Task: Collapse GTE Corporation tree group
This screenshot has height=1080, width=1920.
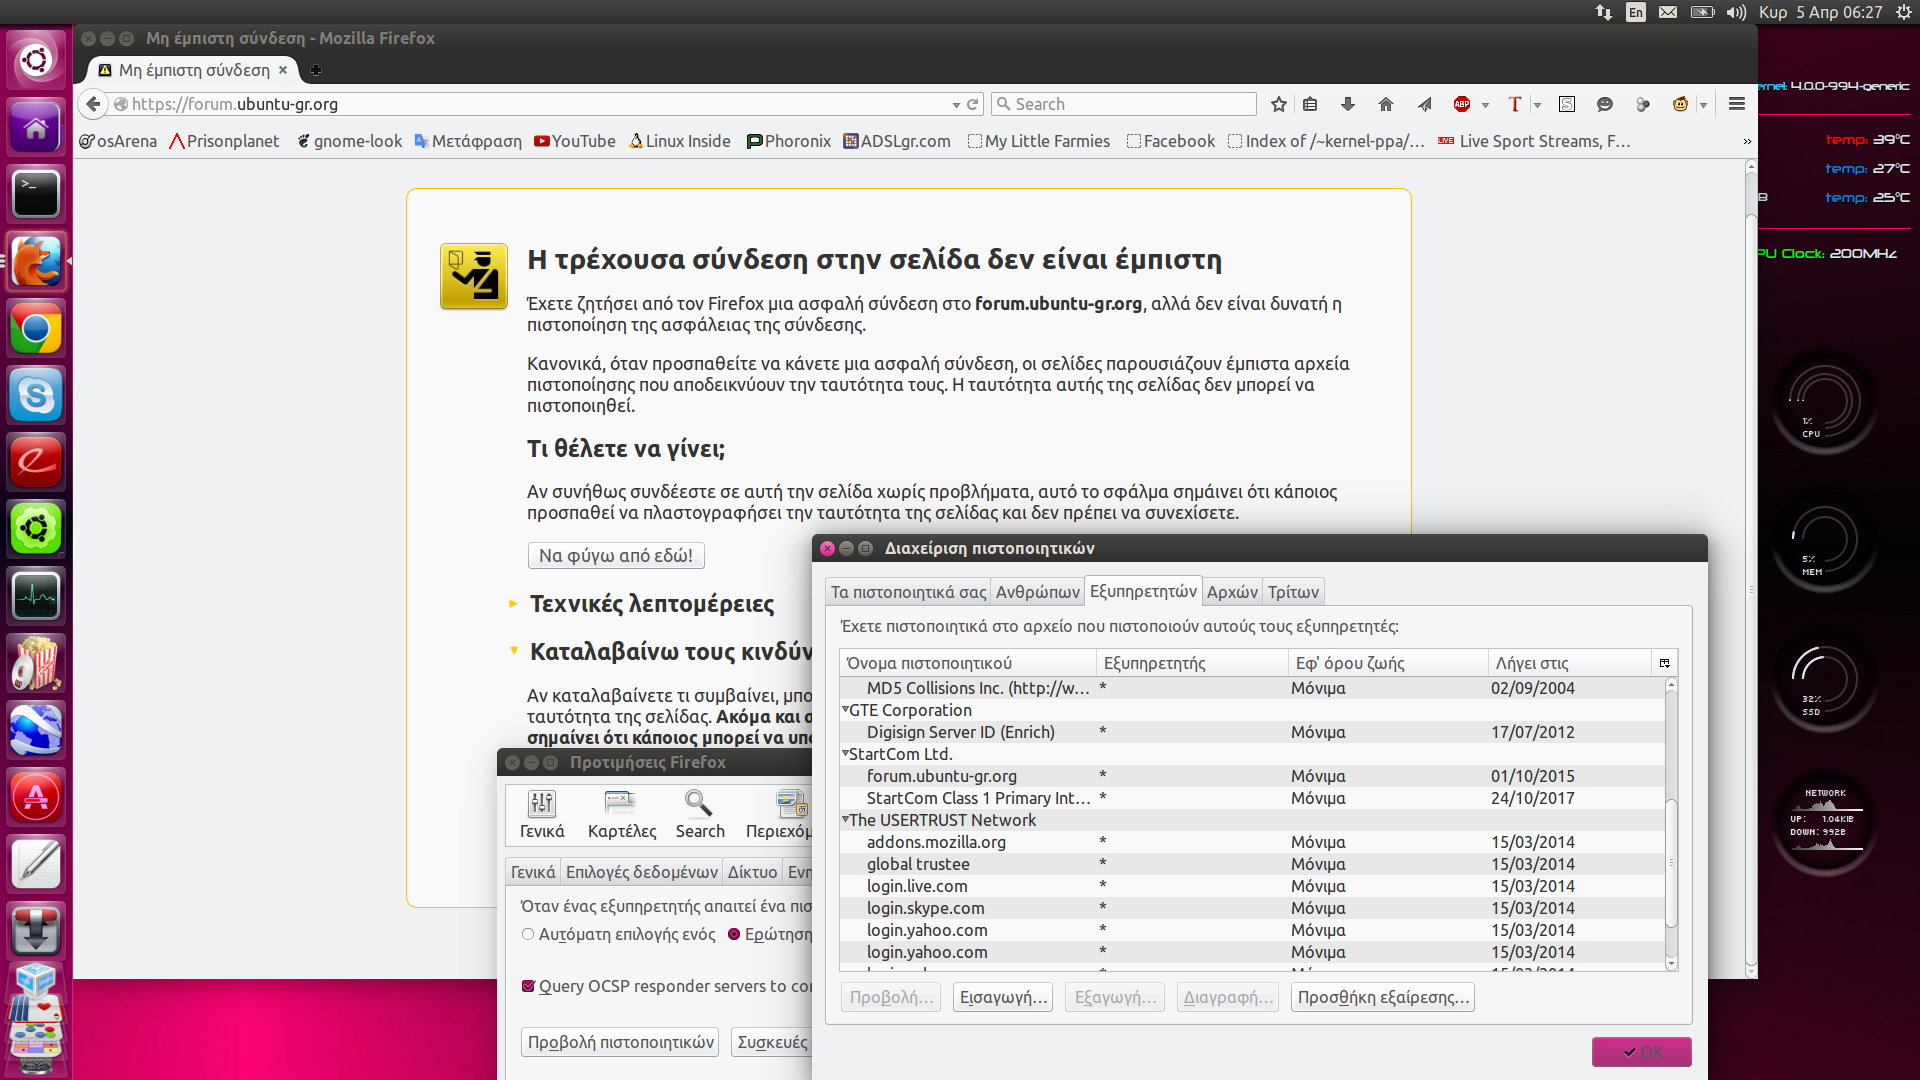Action: coord(845,709)
